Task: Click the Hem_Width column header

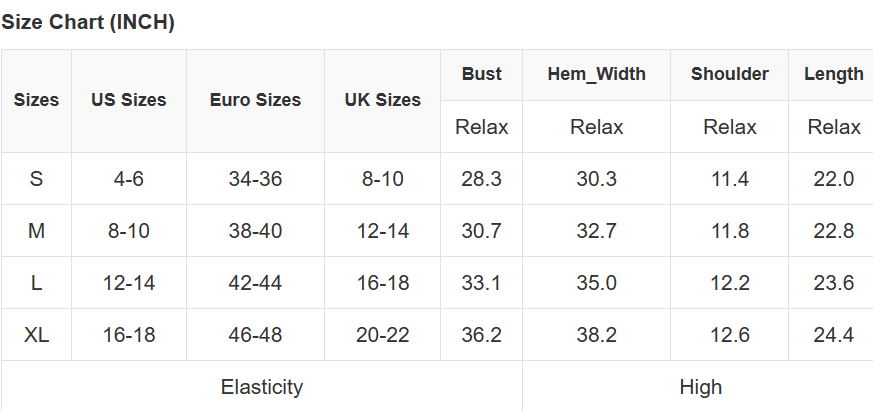Action: coord(596,74)
